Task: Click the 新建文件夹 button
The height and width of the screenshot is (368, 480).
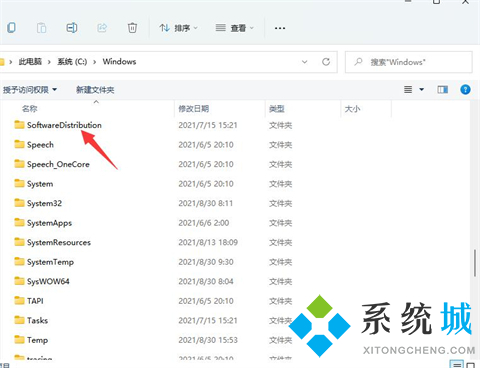Action: point(95,90)
